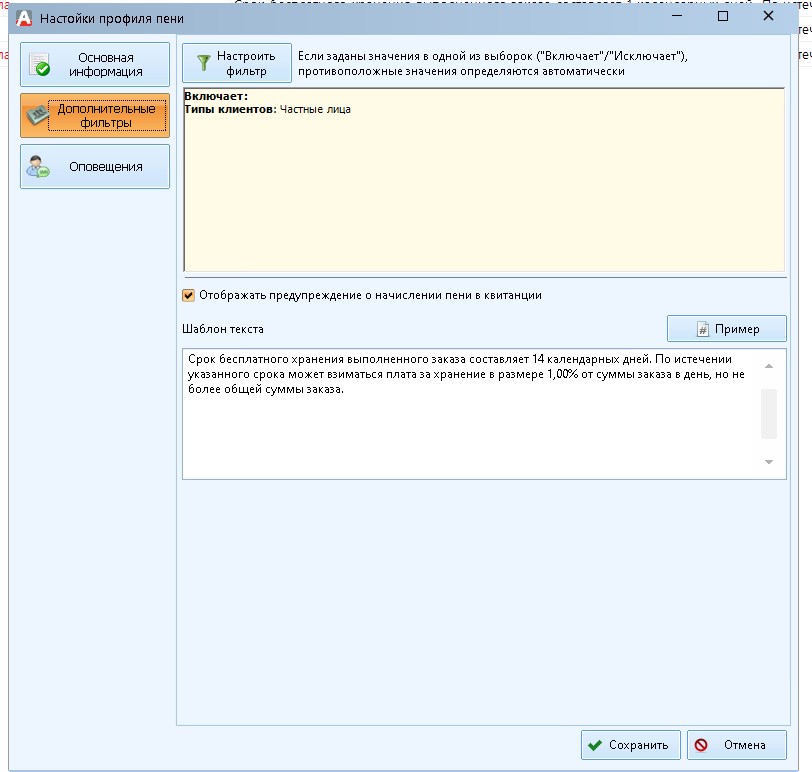
Task: Click the red prohibition icon on Отмена
Action: (x=702, y=745)
